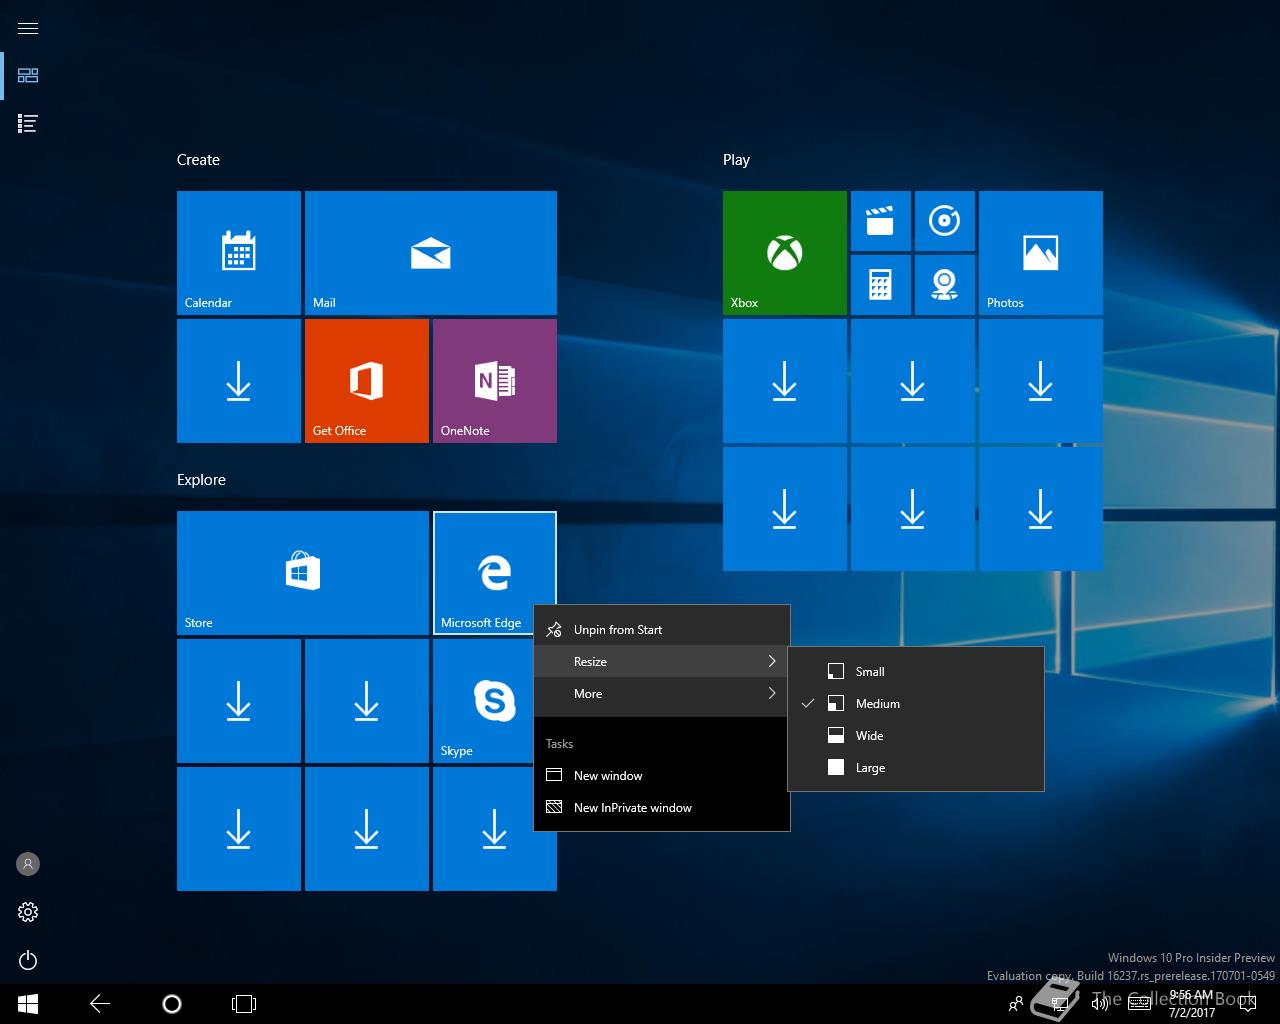This screenshot has width=1280, height=1024.
Task: Click the Power icon
Action: pos(28,960)
